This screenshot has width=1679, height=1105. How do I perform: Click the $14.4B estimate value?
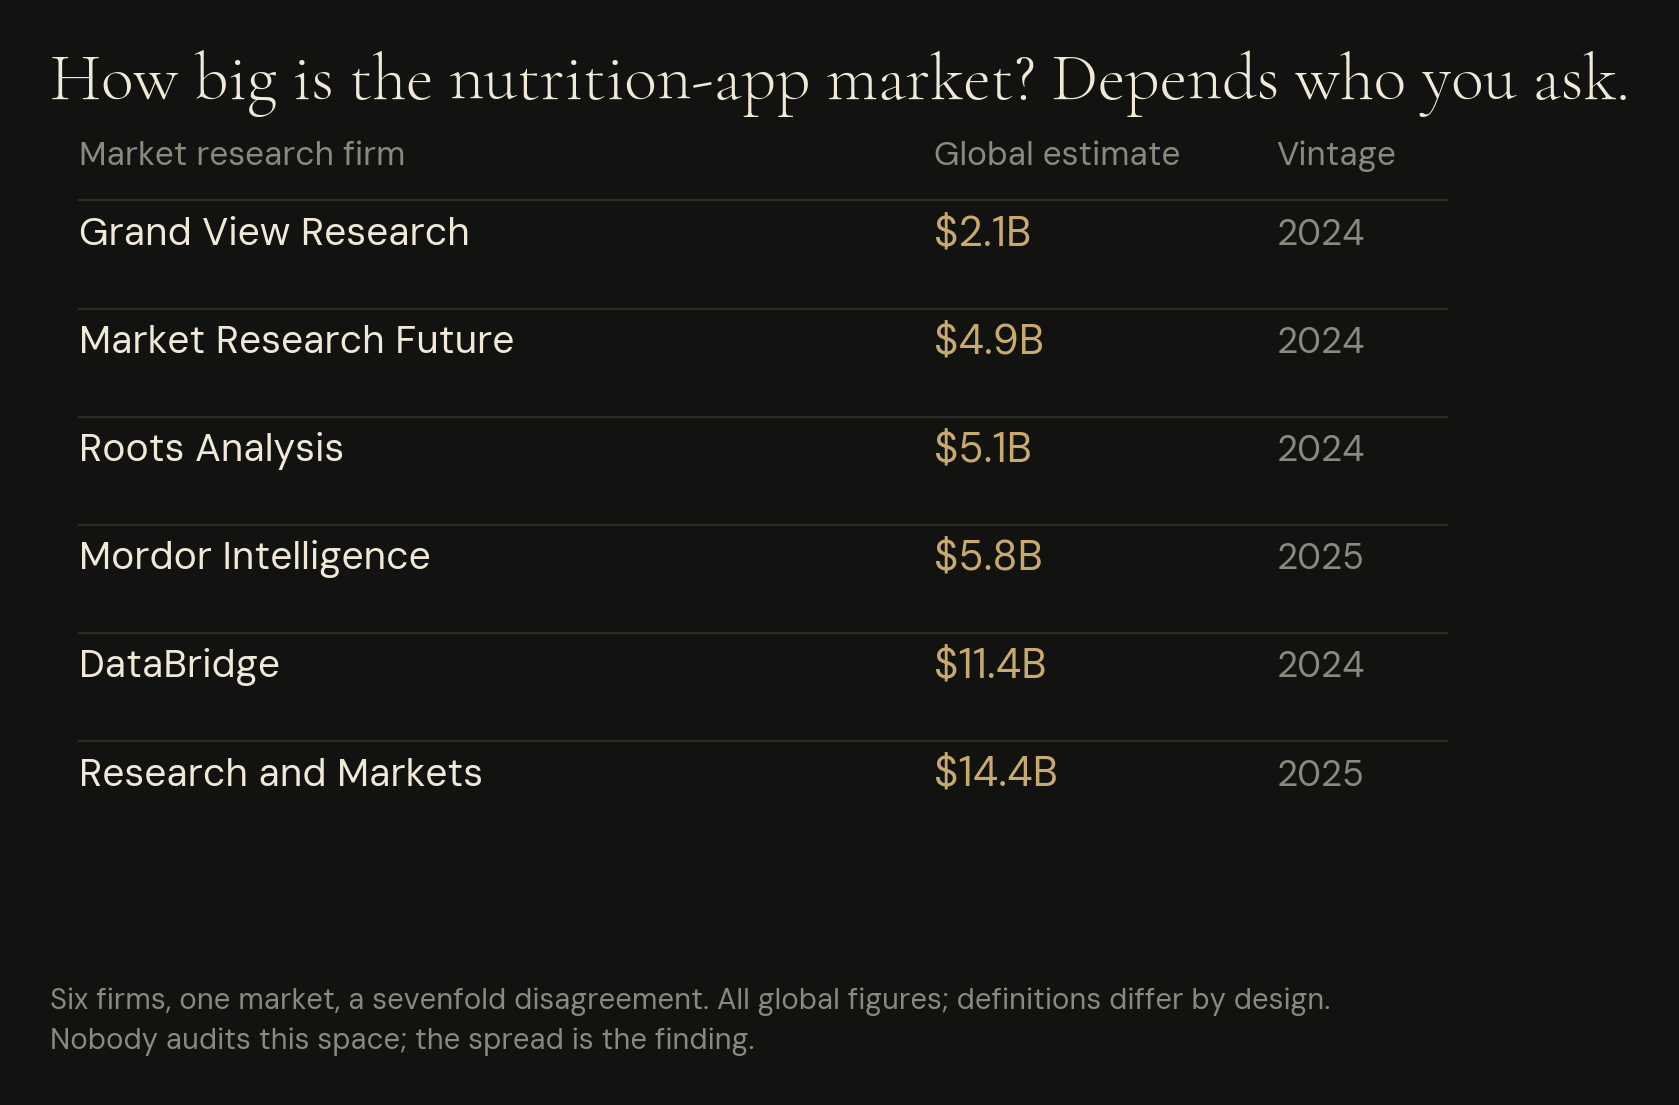coord(995,772)
